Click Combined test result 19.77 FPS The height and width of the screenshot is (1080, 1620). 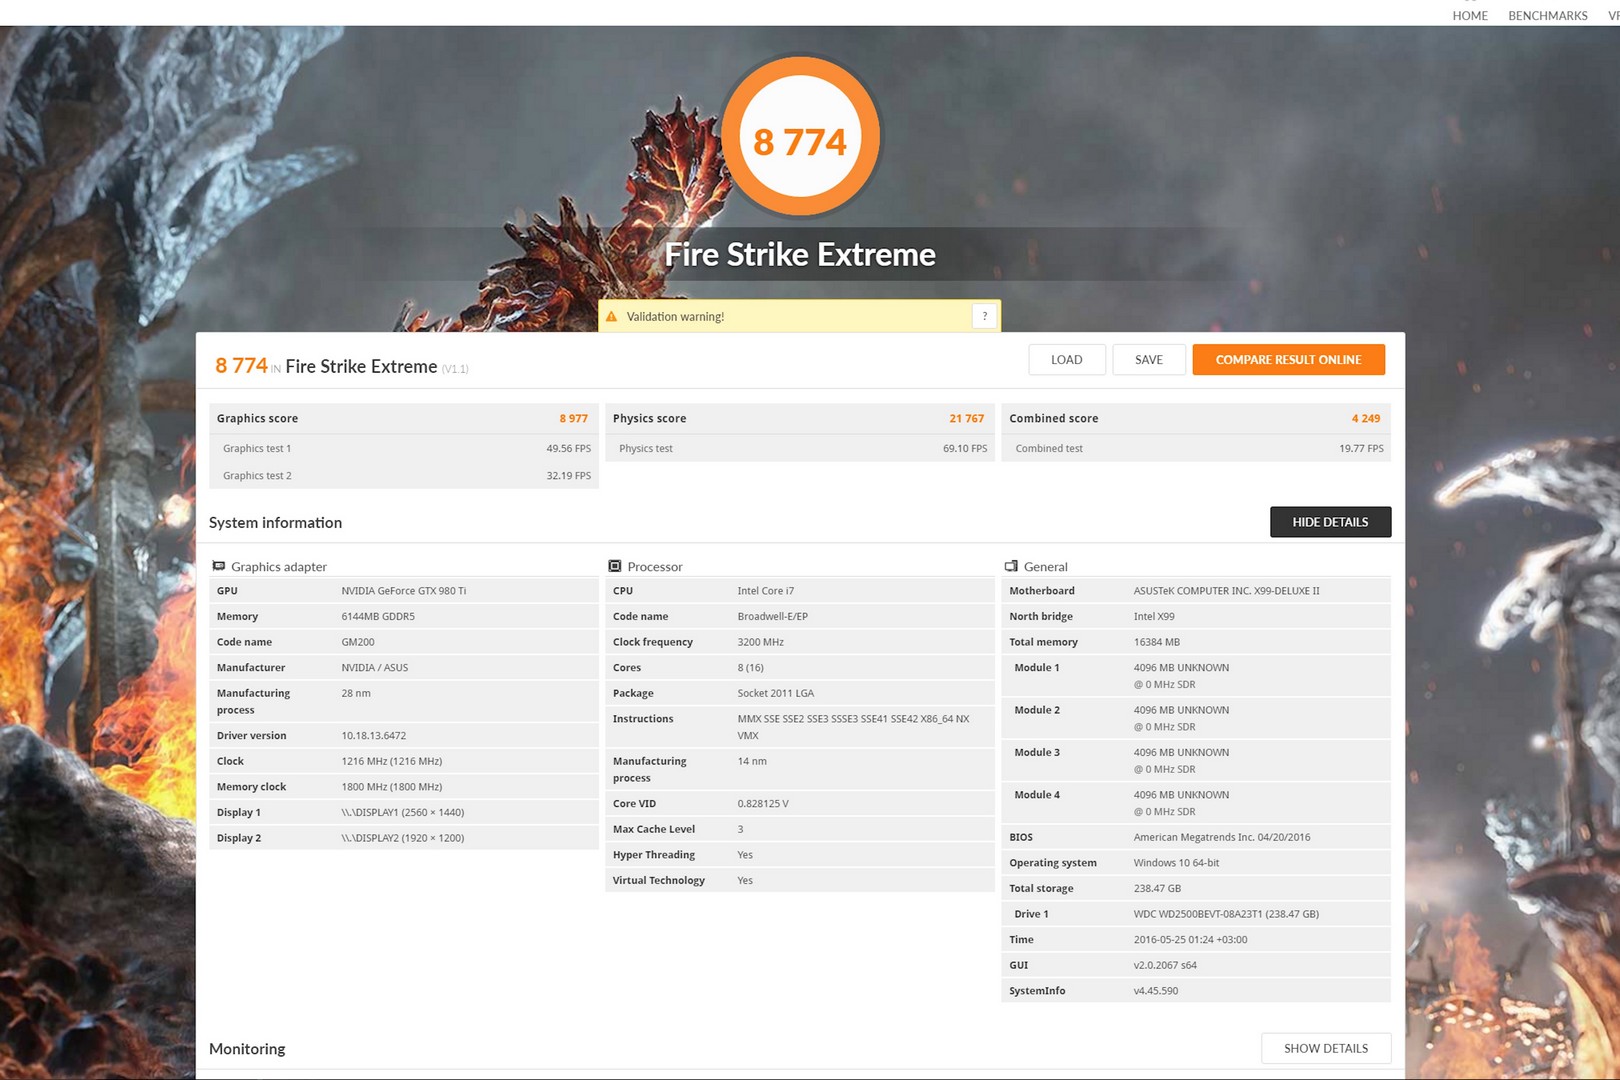(1361, 449)
